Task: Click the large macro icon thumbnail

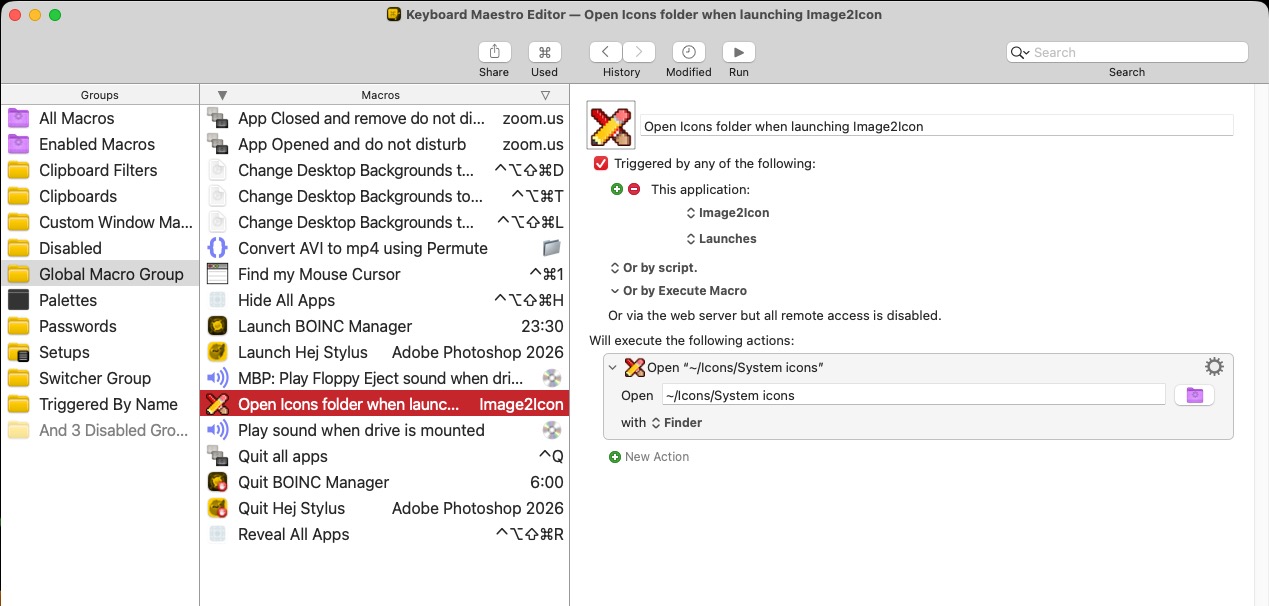Action: click(x=612, y=126)
